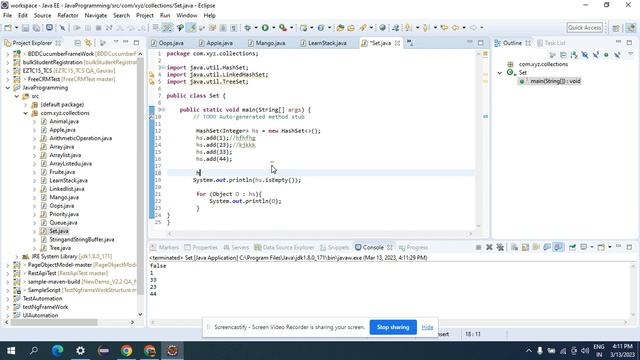
Task: Click the Hide link on the sharing bar
Action: click(x=427, y=327)
